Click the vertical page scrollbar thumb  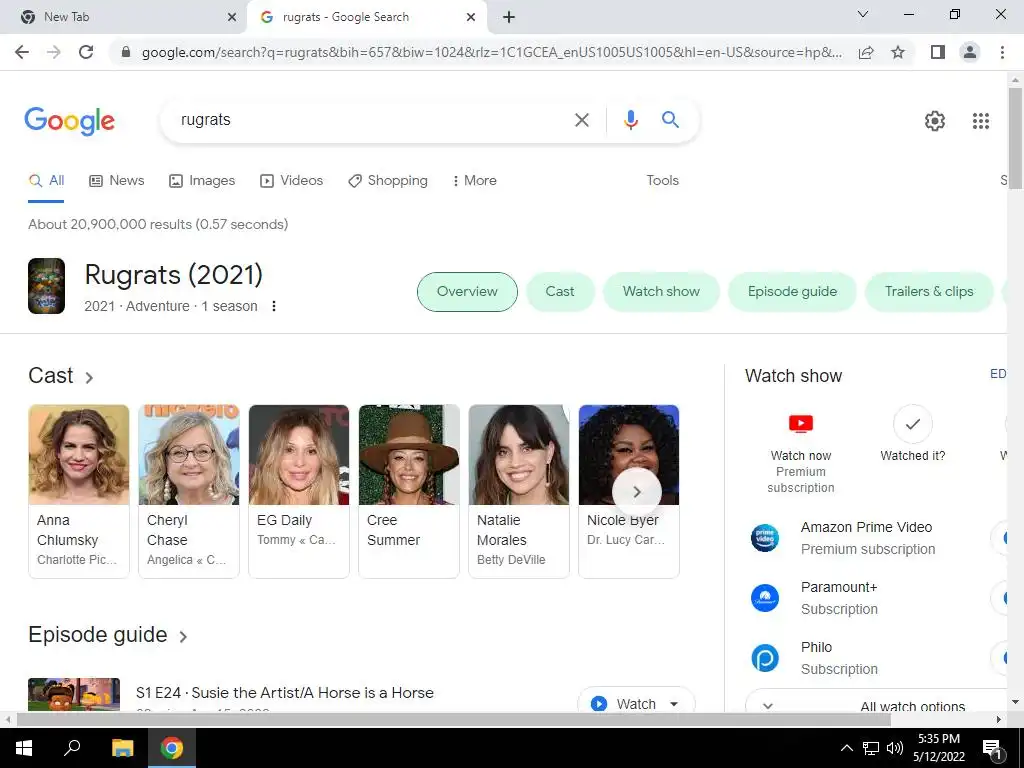point(1015,138)
